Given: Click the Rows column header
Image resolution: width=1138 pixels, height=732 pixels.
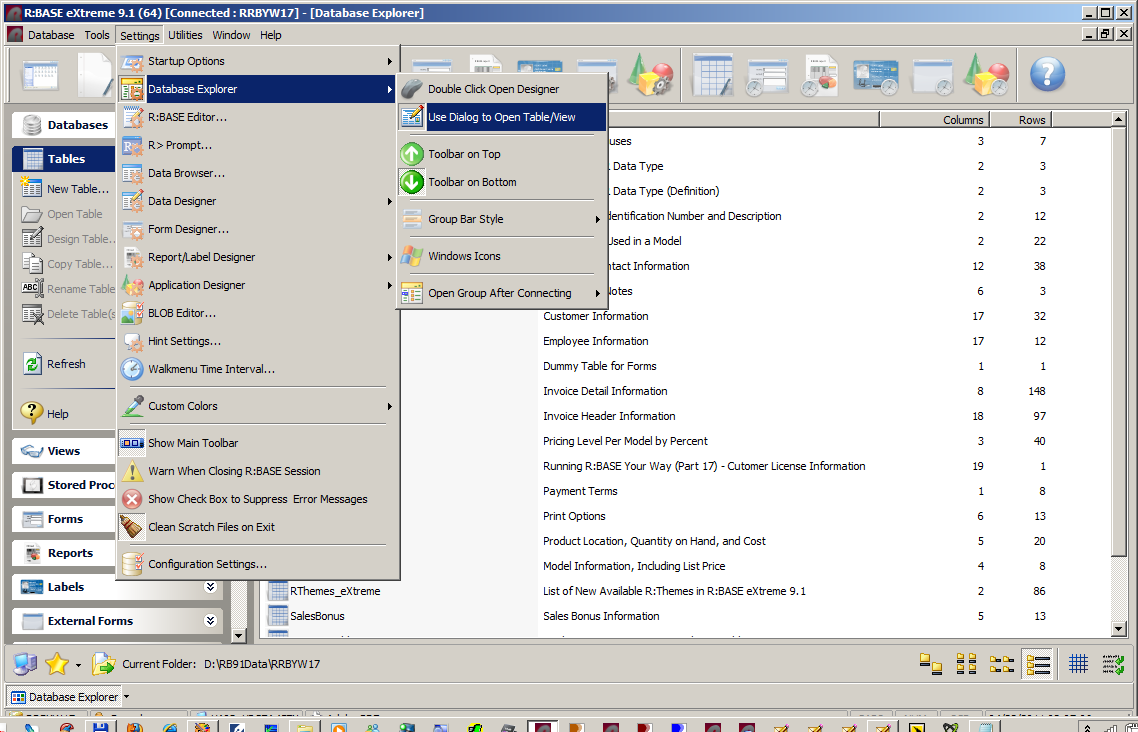Looking at the screenshot, I should coord(1032,120).
